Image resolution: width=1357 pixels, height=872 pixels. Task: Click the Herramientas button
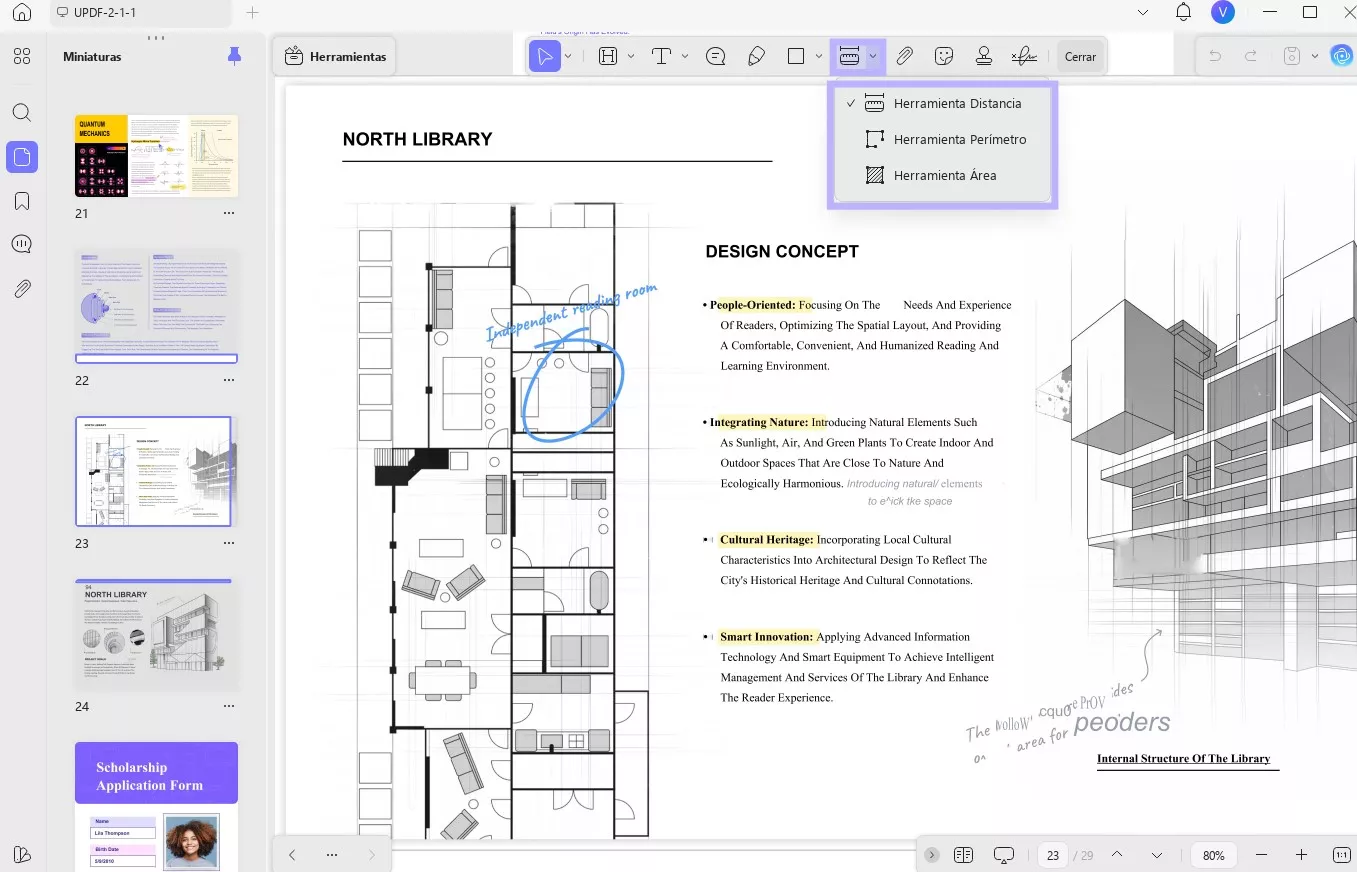(336, 57)
